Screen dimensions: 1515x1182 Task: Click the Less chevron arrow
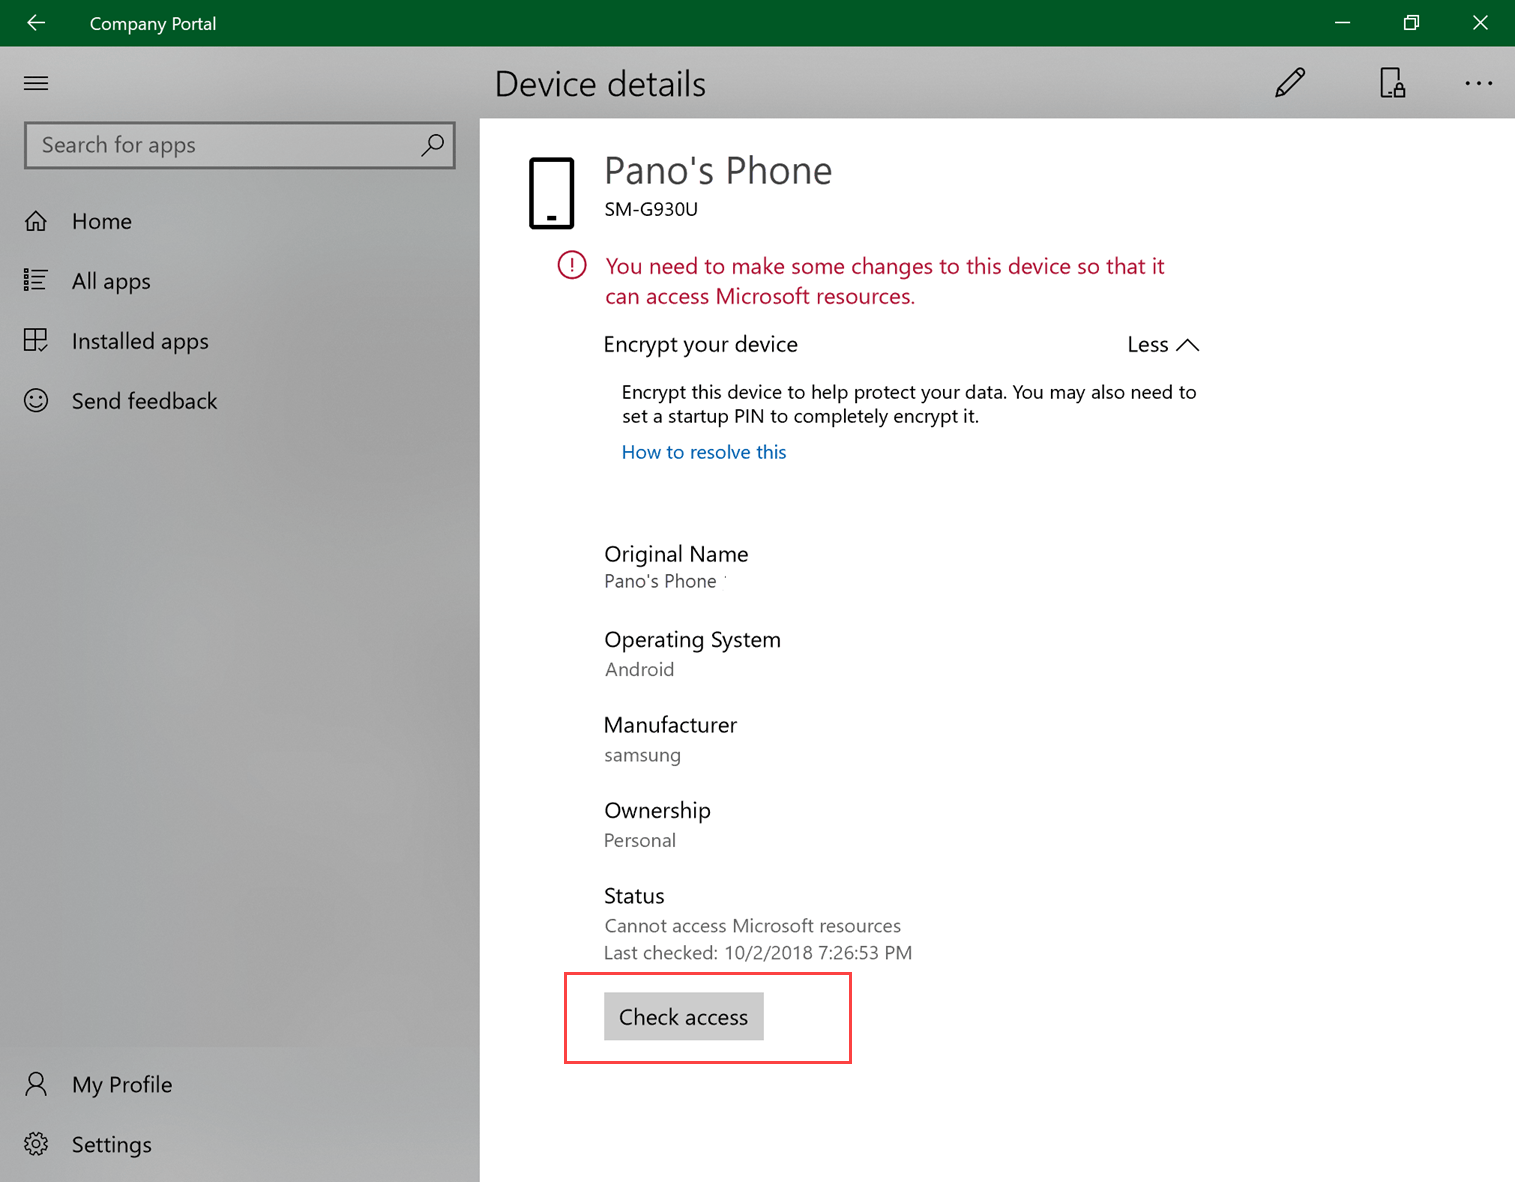click(1188, 344)
